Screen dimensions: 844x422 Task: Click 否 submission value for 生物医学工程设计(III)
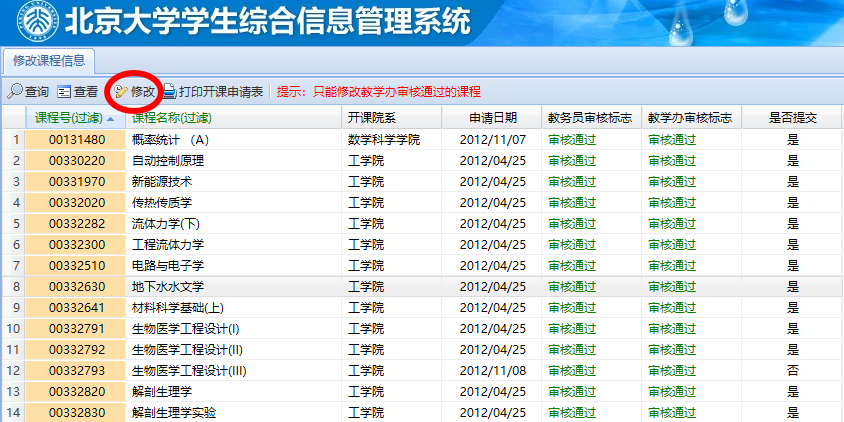[x=792, y=370]
